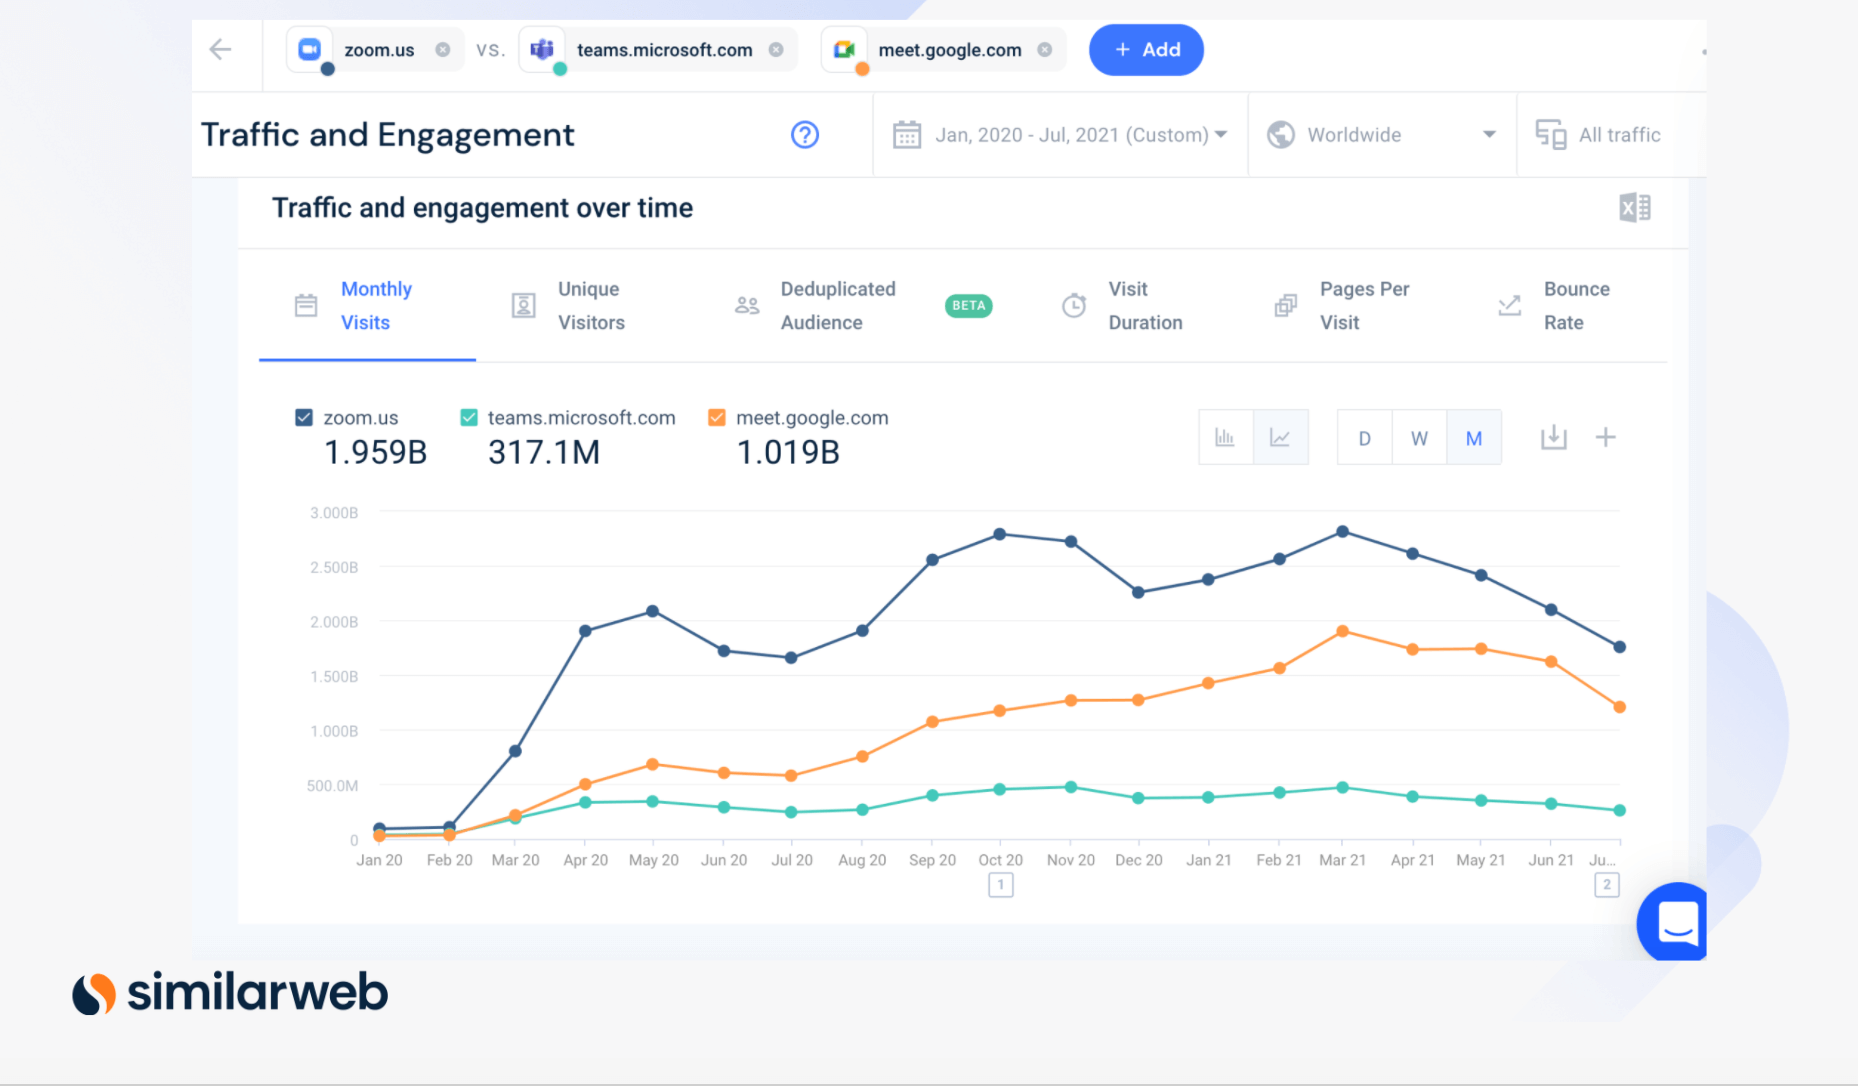
Task: Uncheck the teams.microsoft.com series checkbox
Action: pos(469,417)
